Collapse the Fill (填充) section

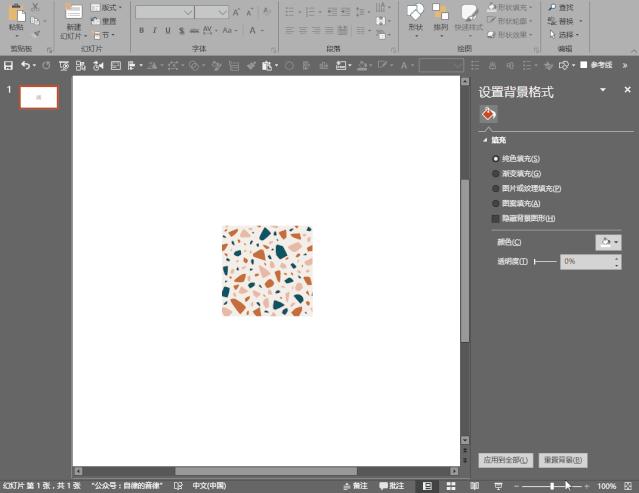[x=485, y=140]
